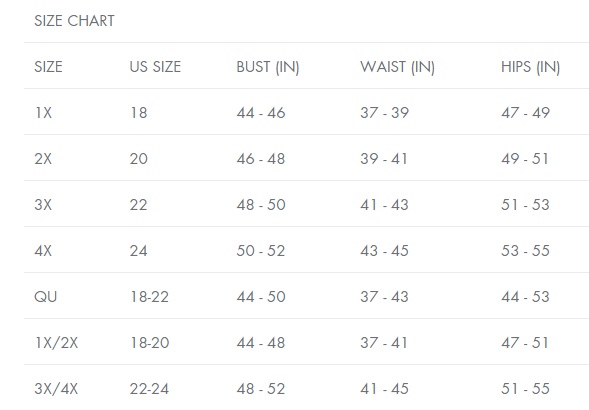The image size is (589, 410).
Task: Click bust value 50 - 52
Action: pyautogui.click(x=261, y=251)
